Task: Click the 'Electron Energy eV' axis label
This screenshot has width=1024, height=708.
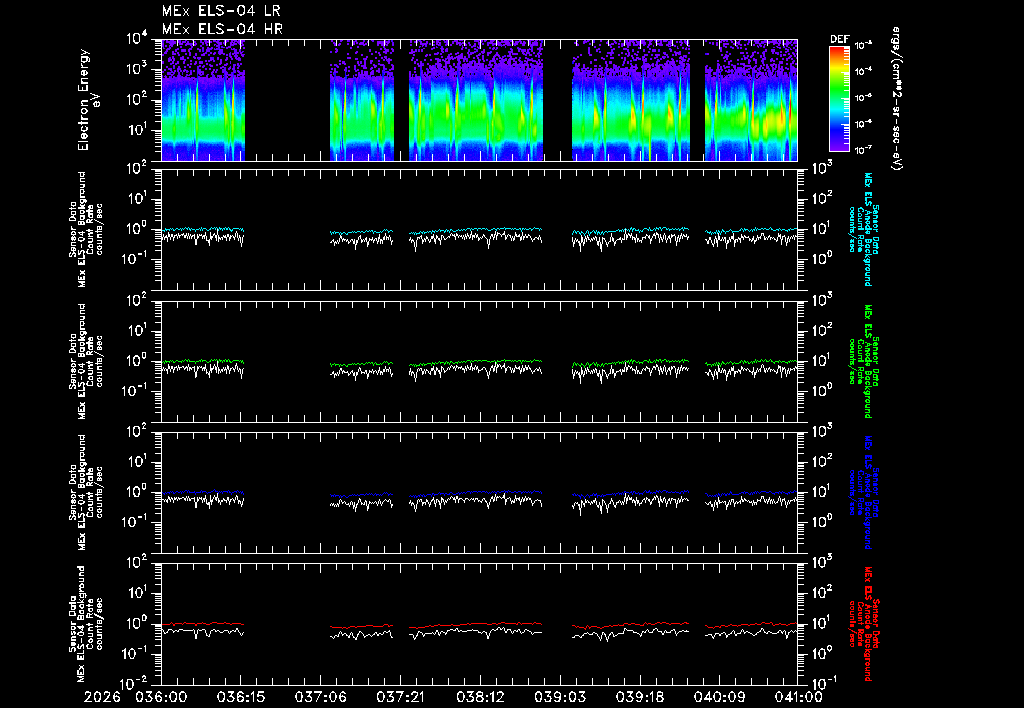Action: 88,100
